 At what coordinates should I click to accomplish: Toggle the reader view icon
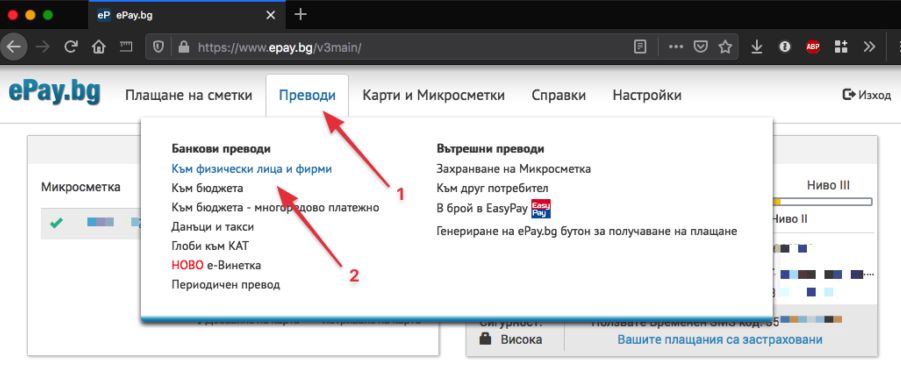tap(640, 47)
